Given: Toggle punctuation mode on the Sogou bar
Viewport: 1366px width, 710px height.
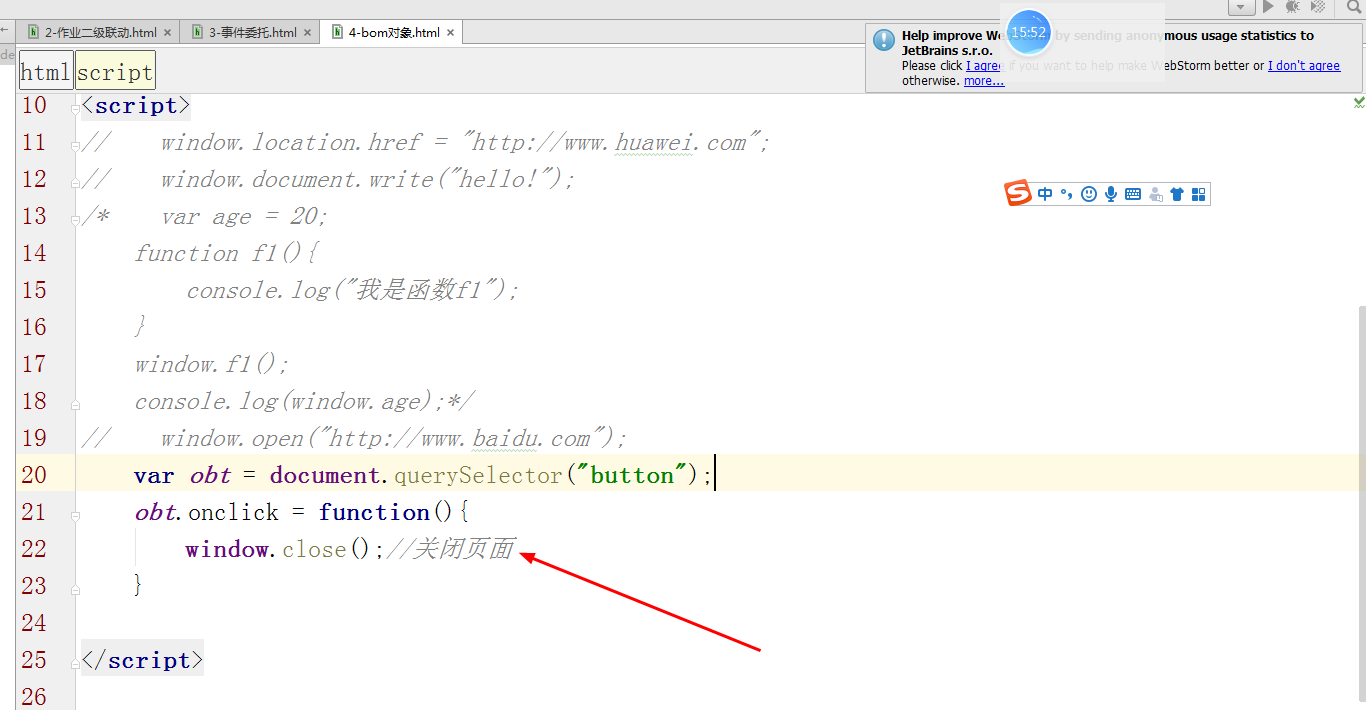Looking at the screenshot, I should point(1066,194).
